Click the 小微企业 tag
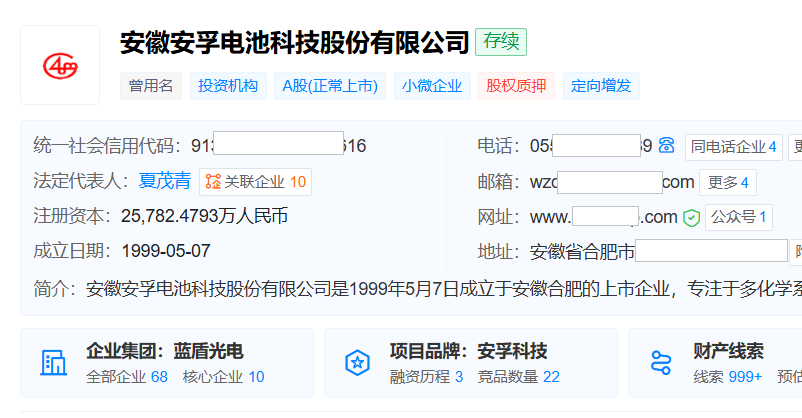The width and height of the screenshot is (802, 418). point(432,86)
